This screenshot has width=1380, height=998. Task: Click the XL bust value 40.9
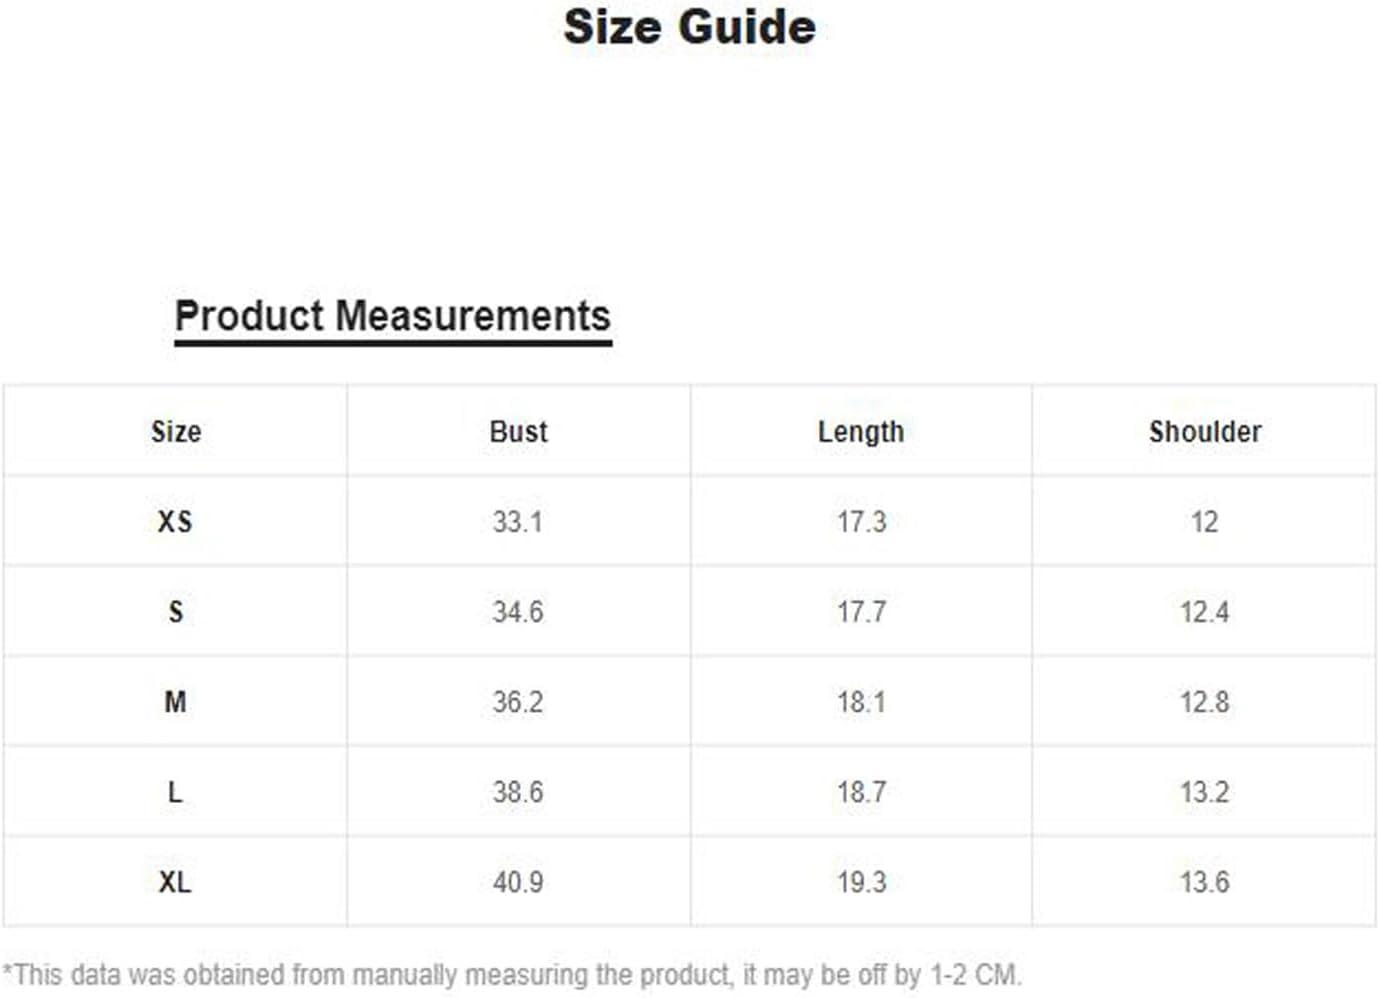(518, 882)
